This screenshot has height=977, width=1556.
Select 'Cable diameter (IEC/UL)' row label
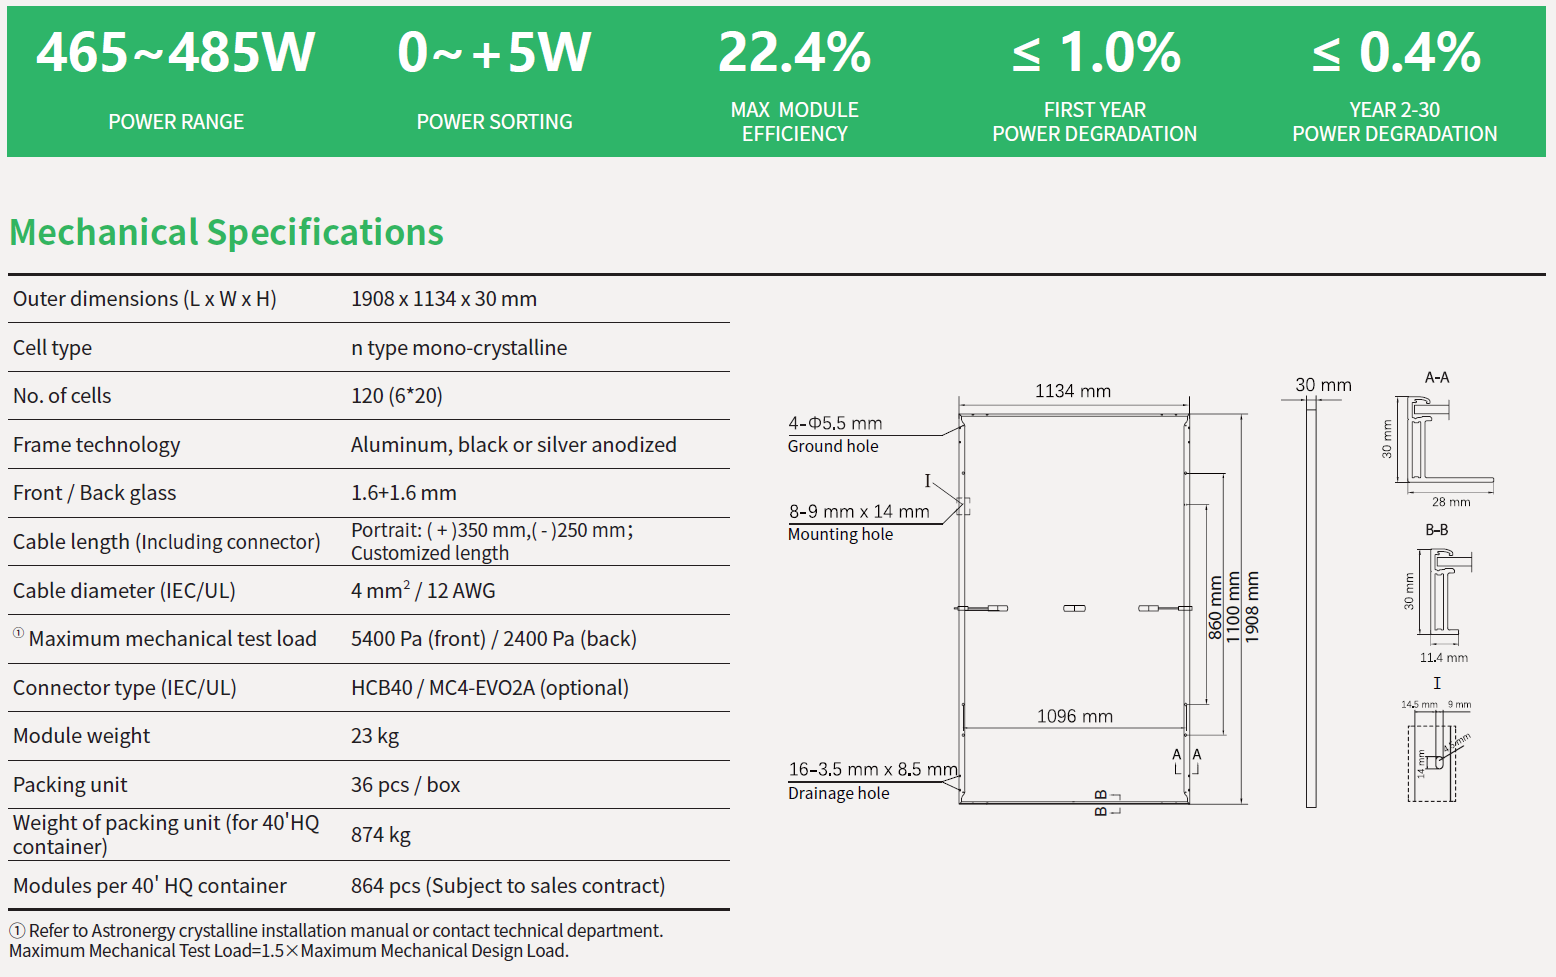[x=124, y=591]
